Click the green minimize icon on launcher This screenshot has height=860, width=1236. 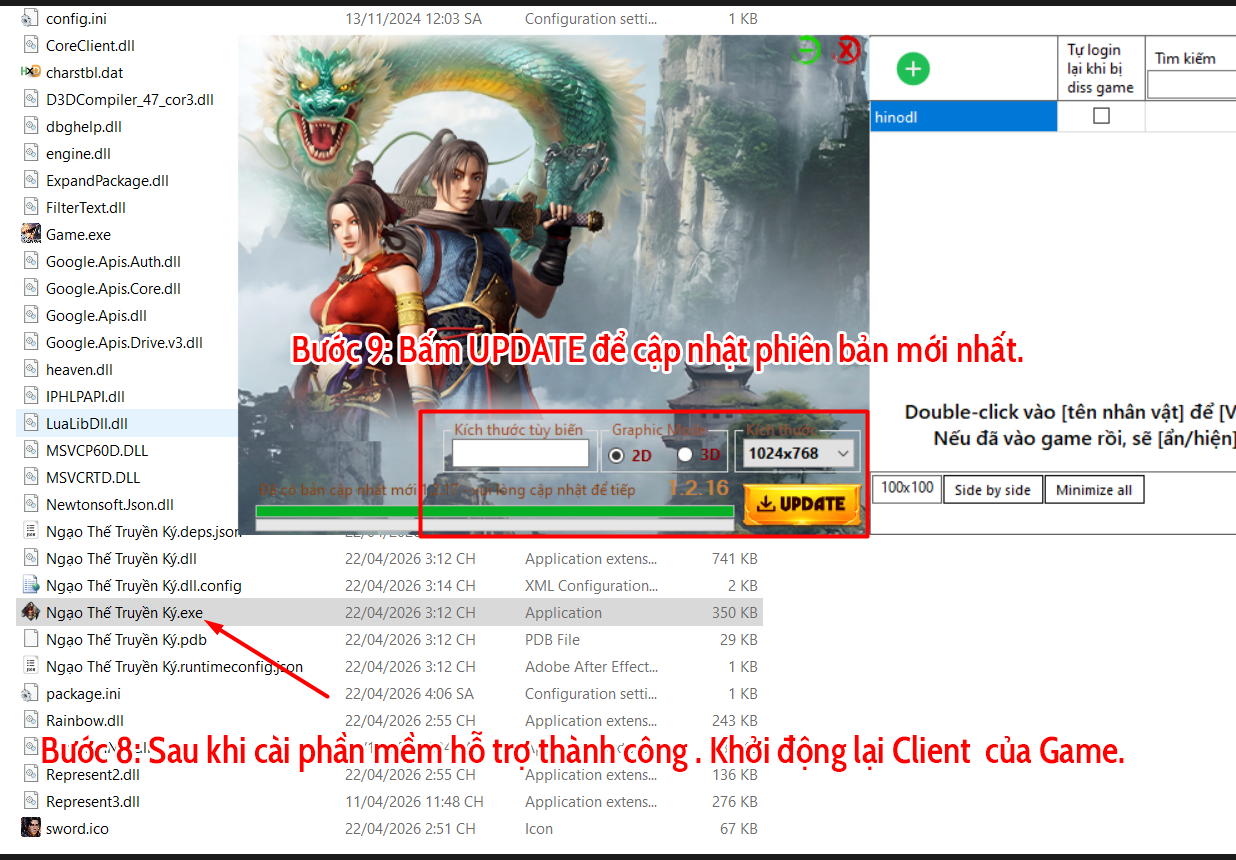click(x=808, y=50)
